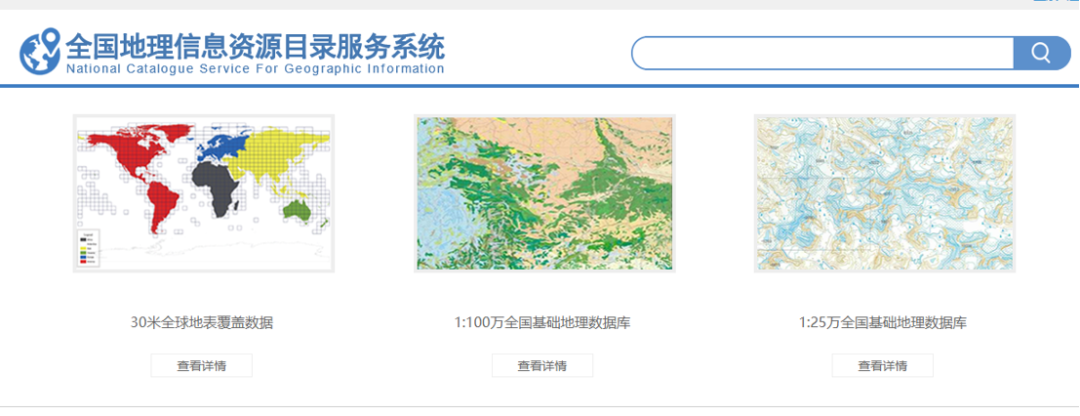Open the 1:25万 contour map thumbnail

[884, 194]
